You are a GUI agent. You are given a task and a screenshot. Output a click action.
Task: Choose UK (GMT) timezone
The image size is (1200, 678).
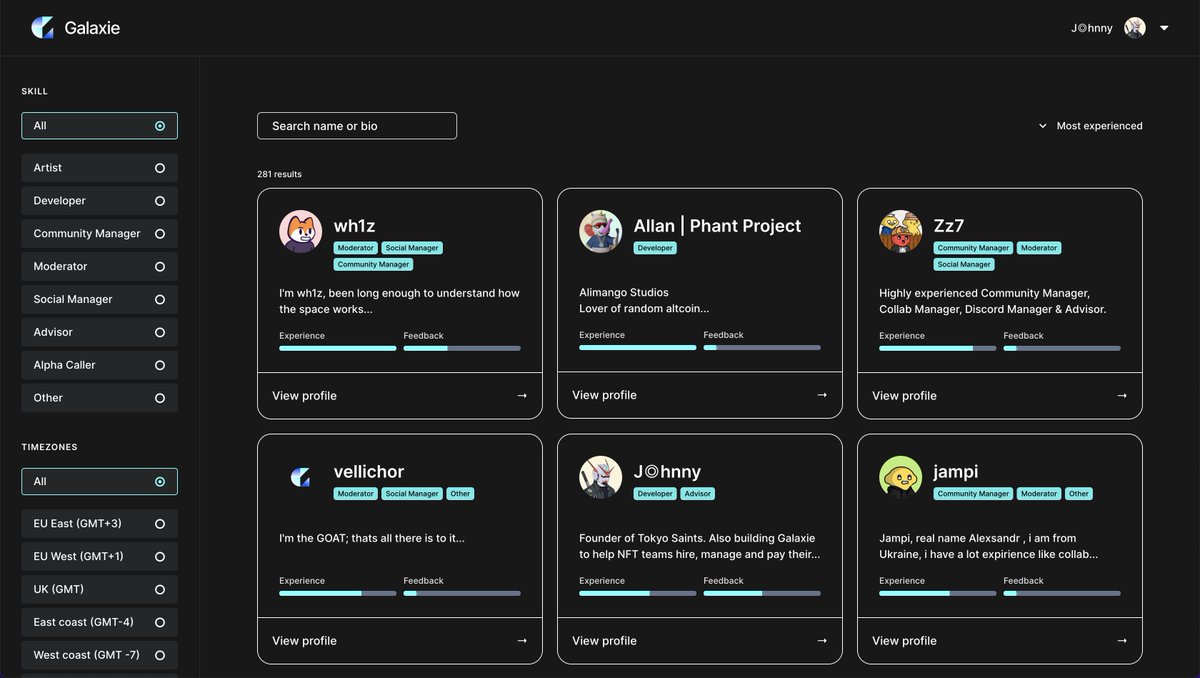click(99, 590)
